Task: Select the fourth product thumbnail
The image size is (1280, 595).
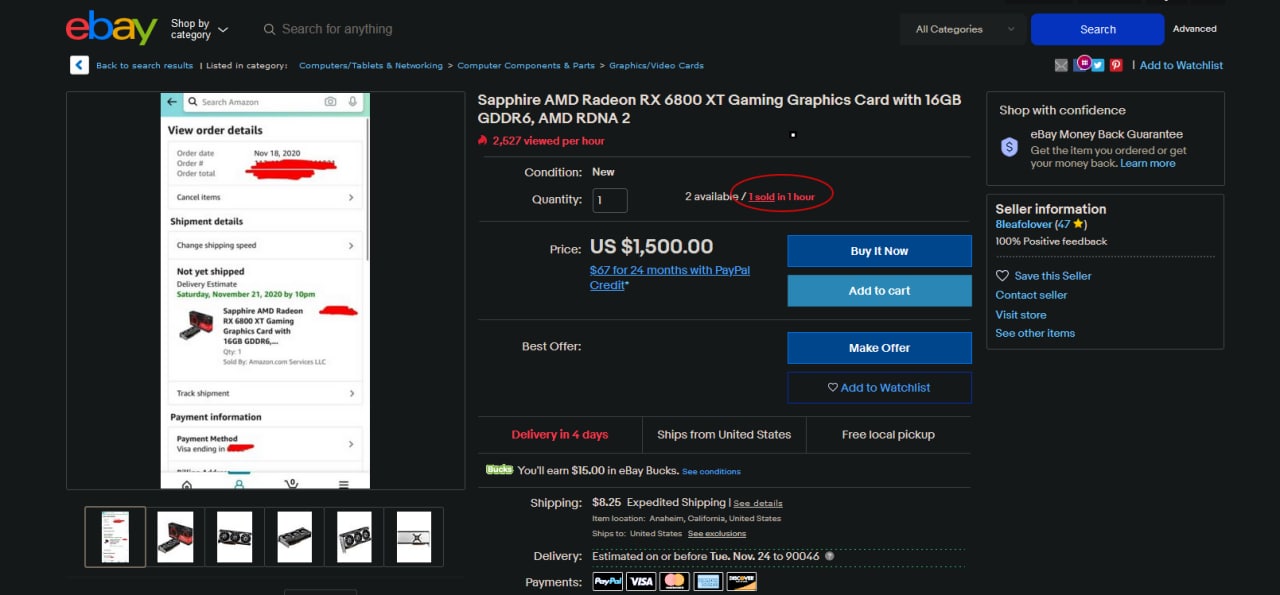Action: point(295,537)
